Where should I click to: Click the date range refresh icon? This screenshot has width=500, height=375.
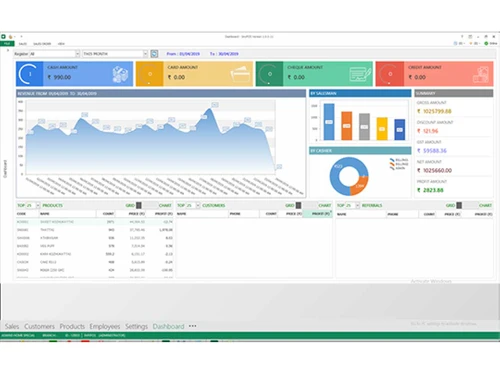(154, 54)
